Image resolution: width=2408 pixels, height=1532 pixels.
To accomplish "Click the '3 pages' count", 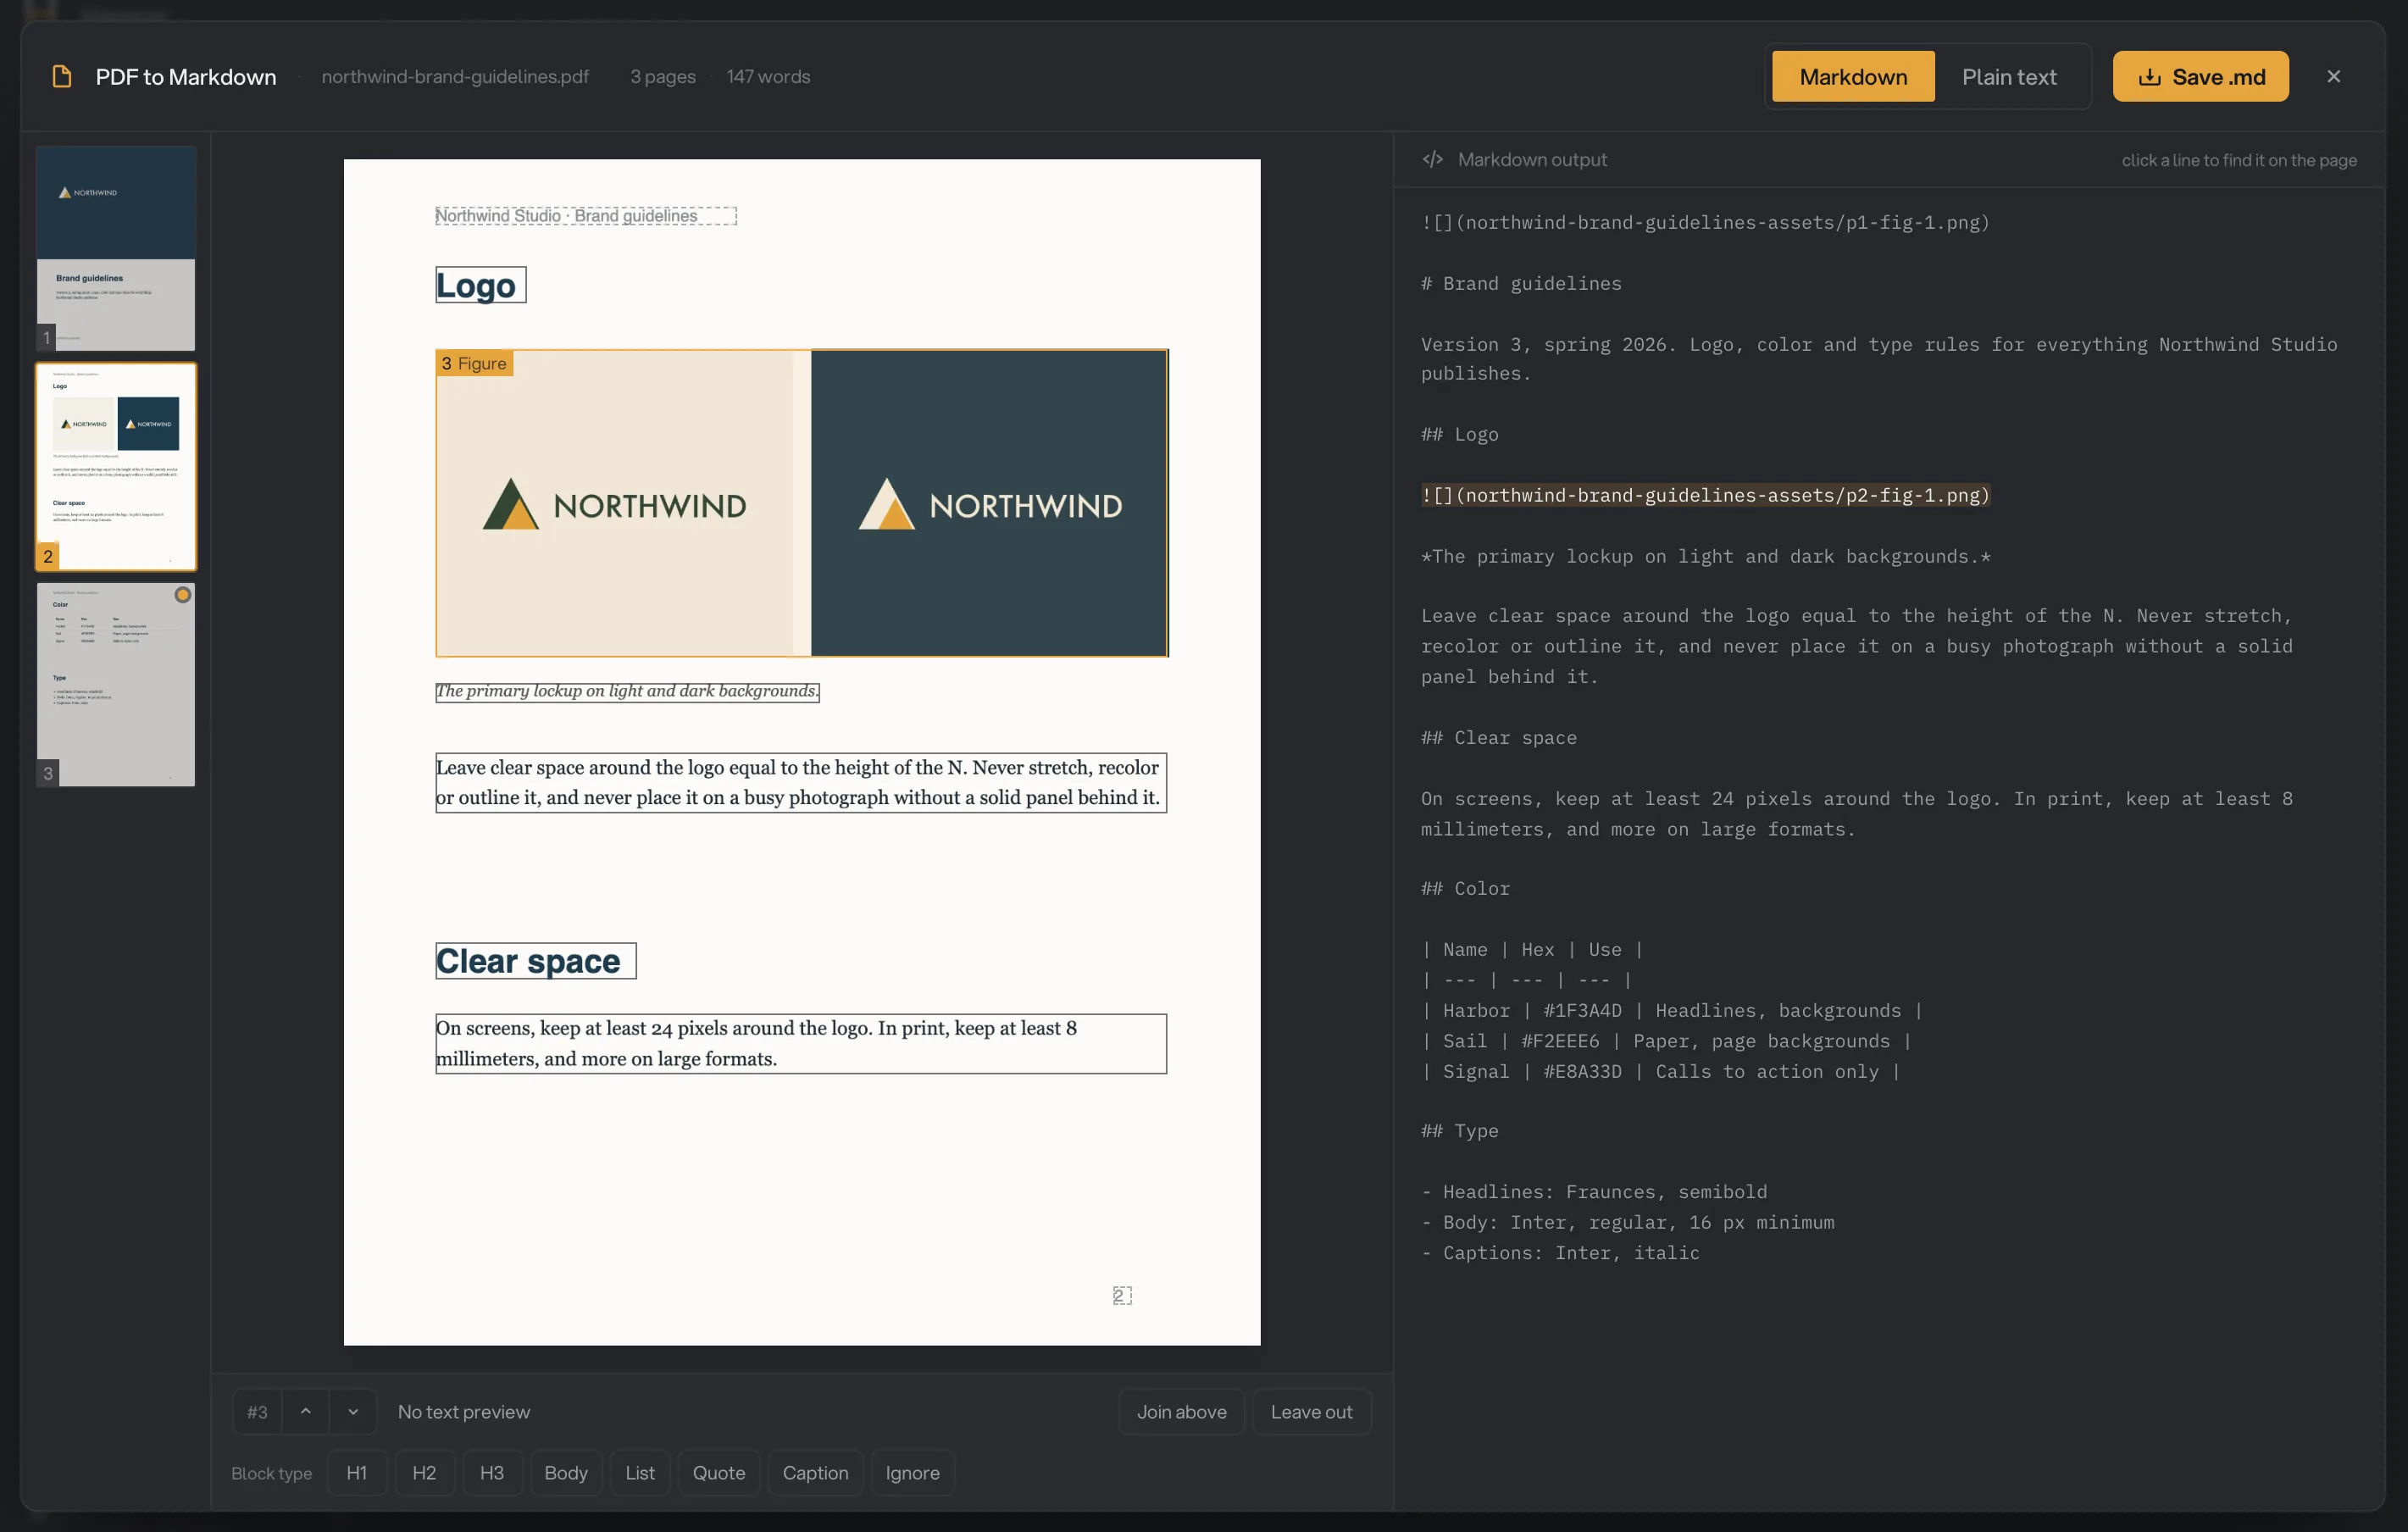I will coord(662,77).
